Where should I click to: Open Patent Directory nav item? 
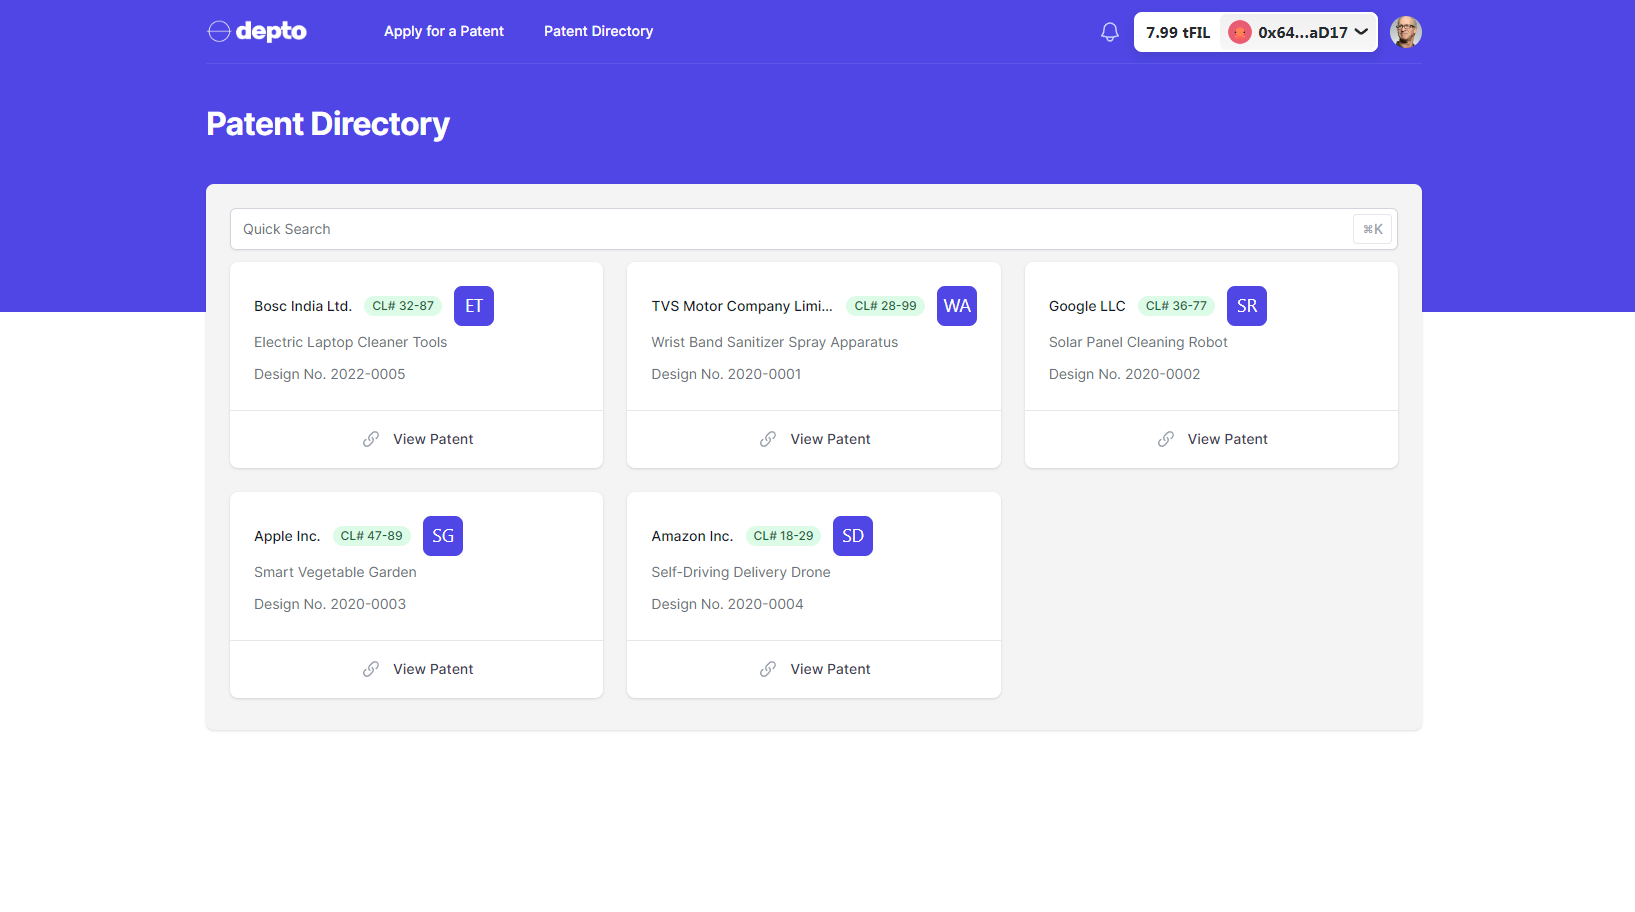(x=598, y=31)
